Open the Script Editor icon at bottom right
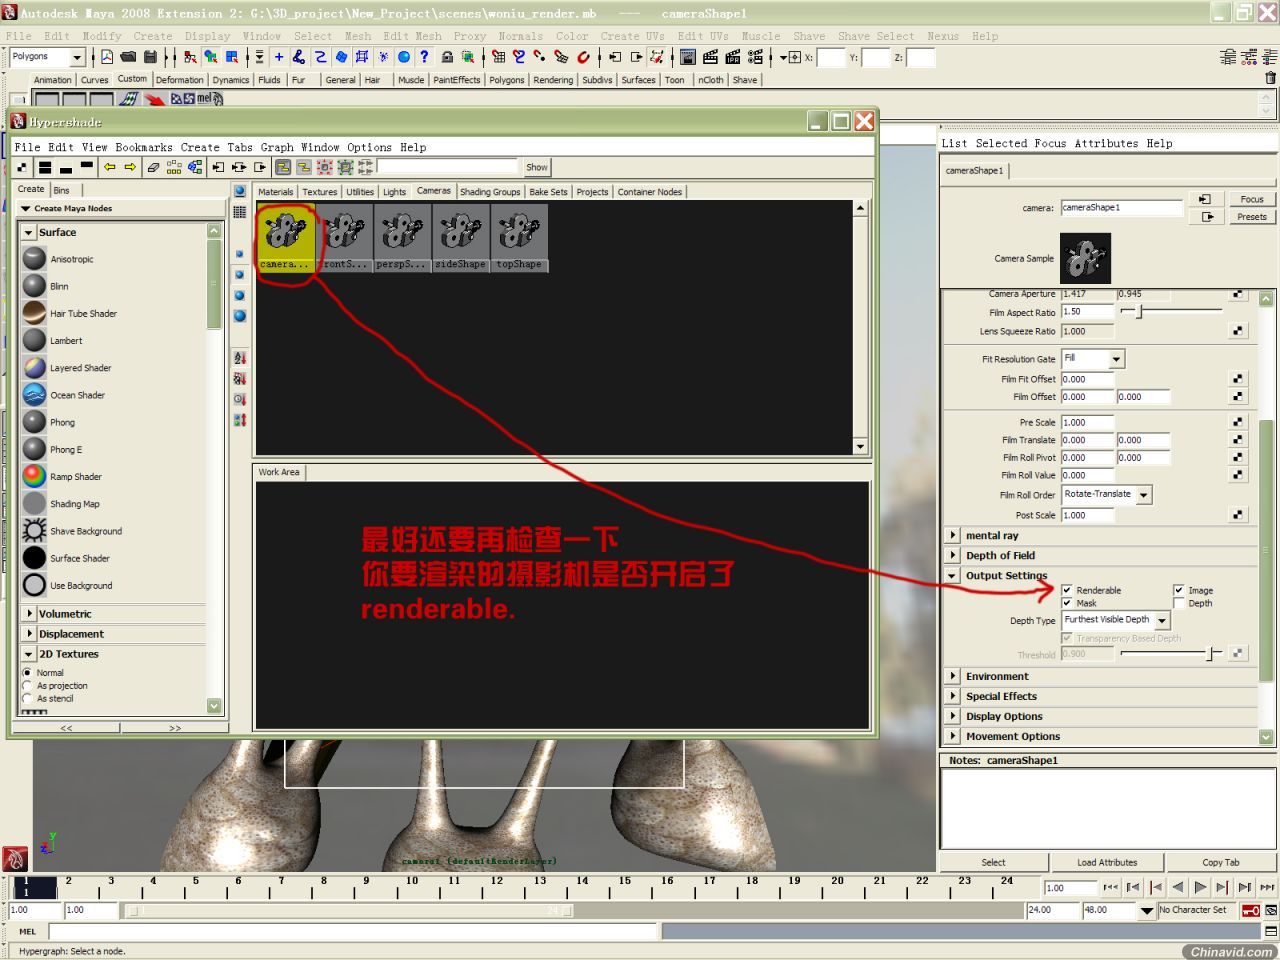The width and height of the screenshot is (1280, 960). pyautogui.click(x=1271, y=931)
